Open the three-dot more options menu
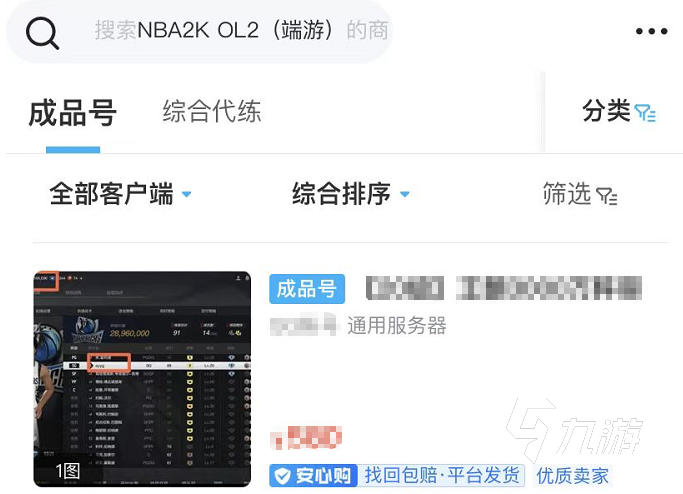Viewport: 683px width, 494px height. (x=651, y=31)
